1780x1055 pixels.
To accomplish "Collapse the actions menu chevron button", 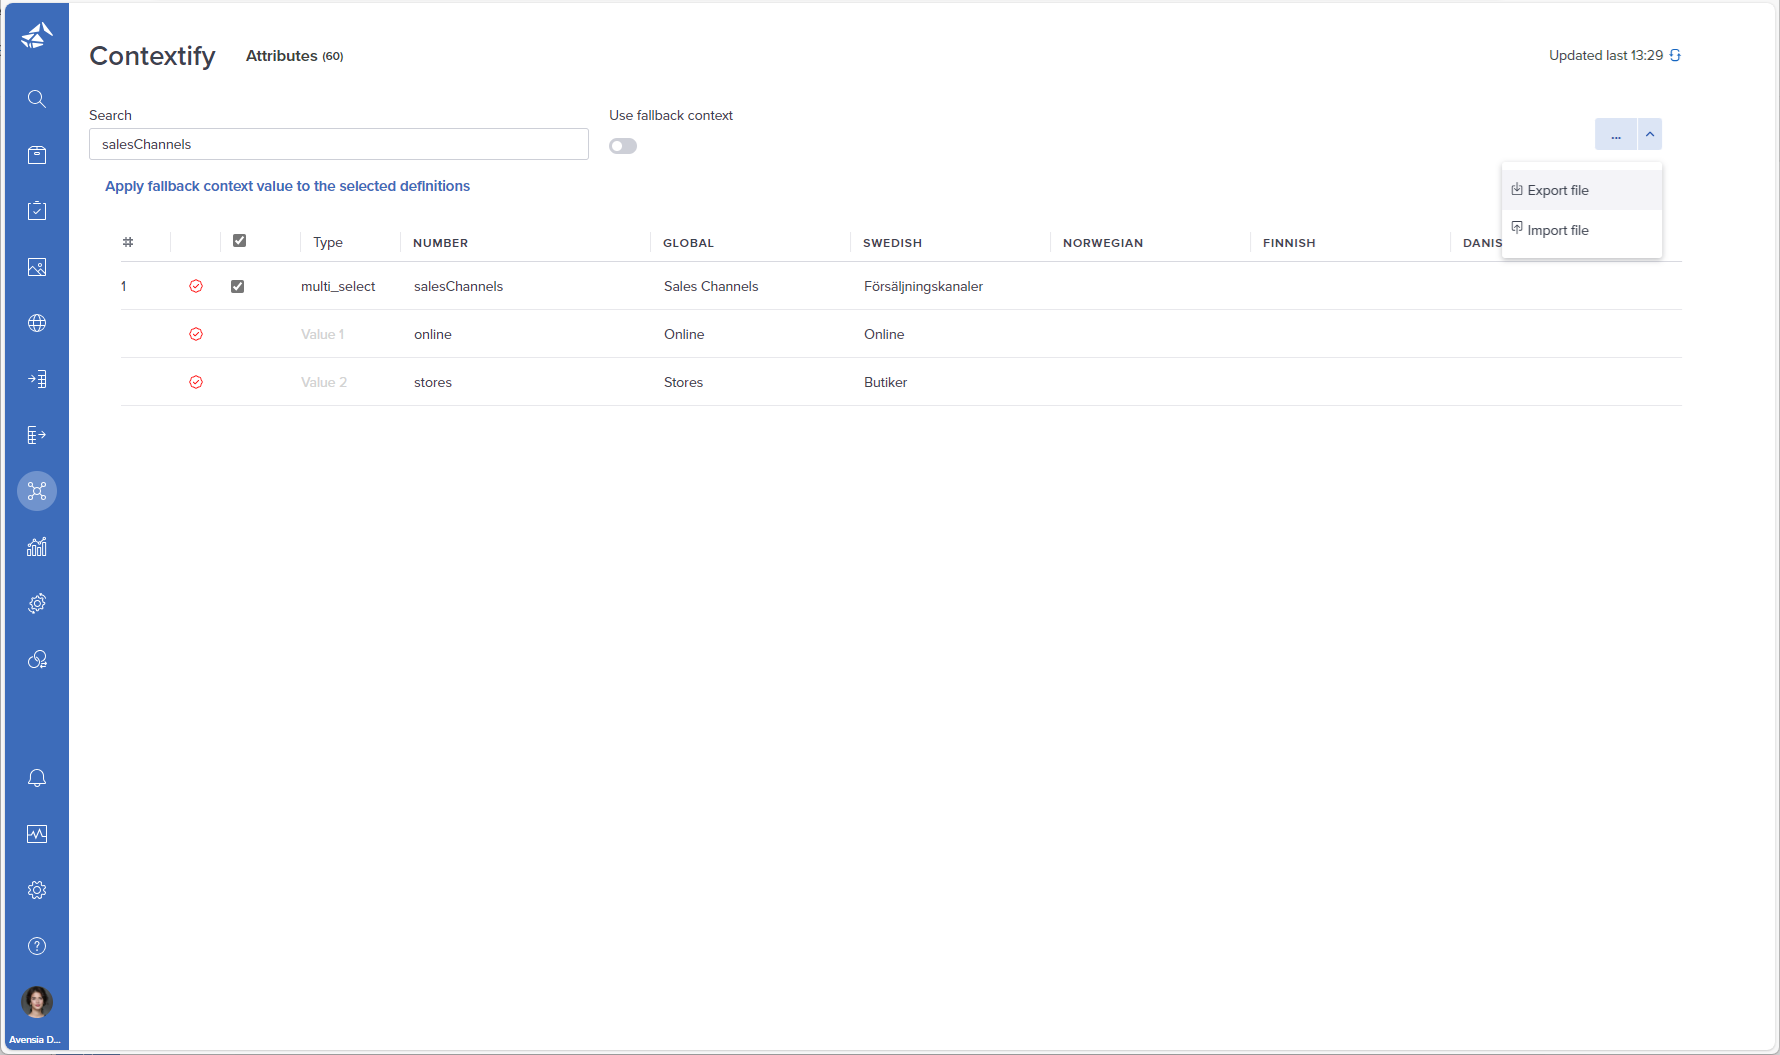I will pos(1650,134).
